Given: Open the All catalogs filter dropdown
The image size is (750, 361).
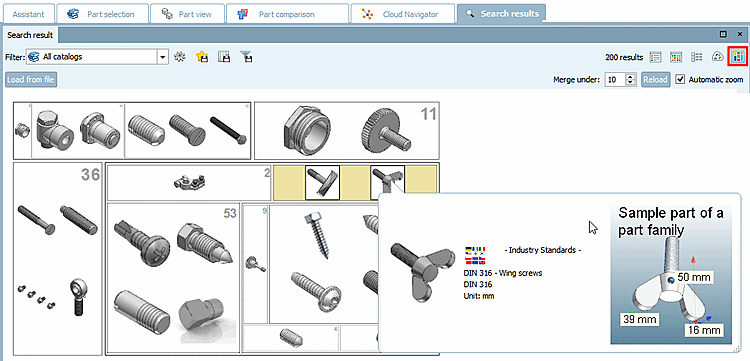Looking at the screenshot, I should tap(163, 57).
